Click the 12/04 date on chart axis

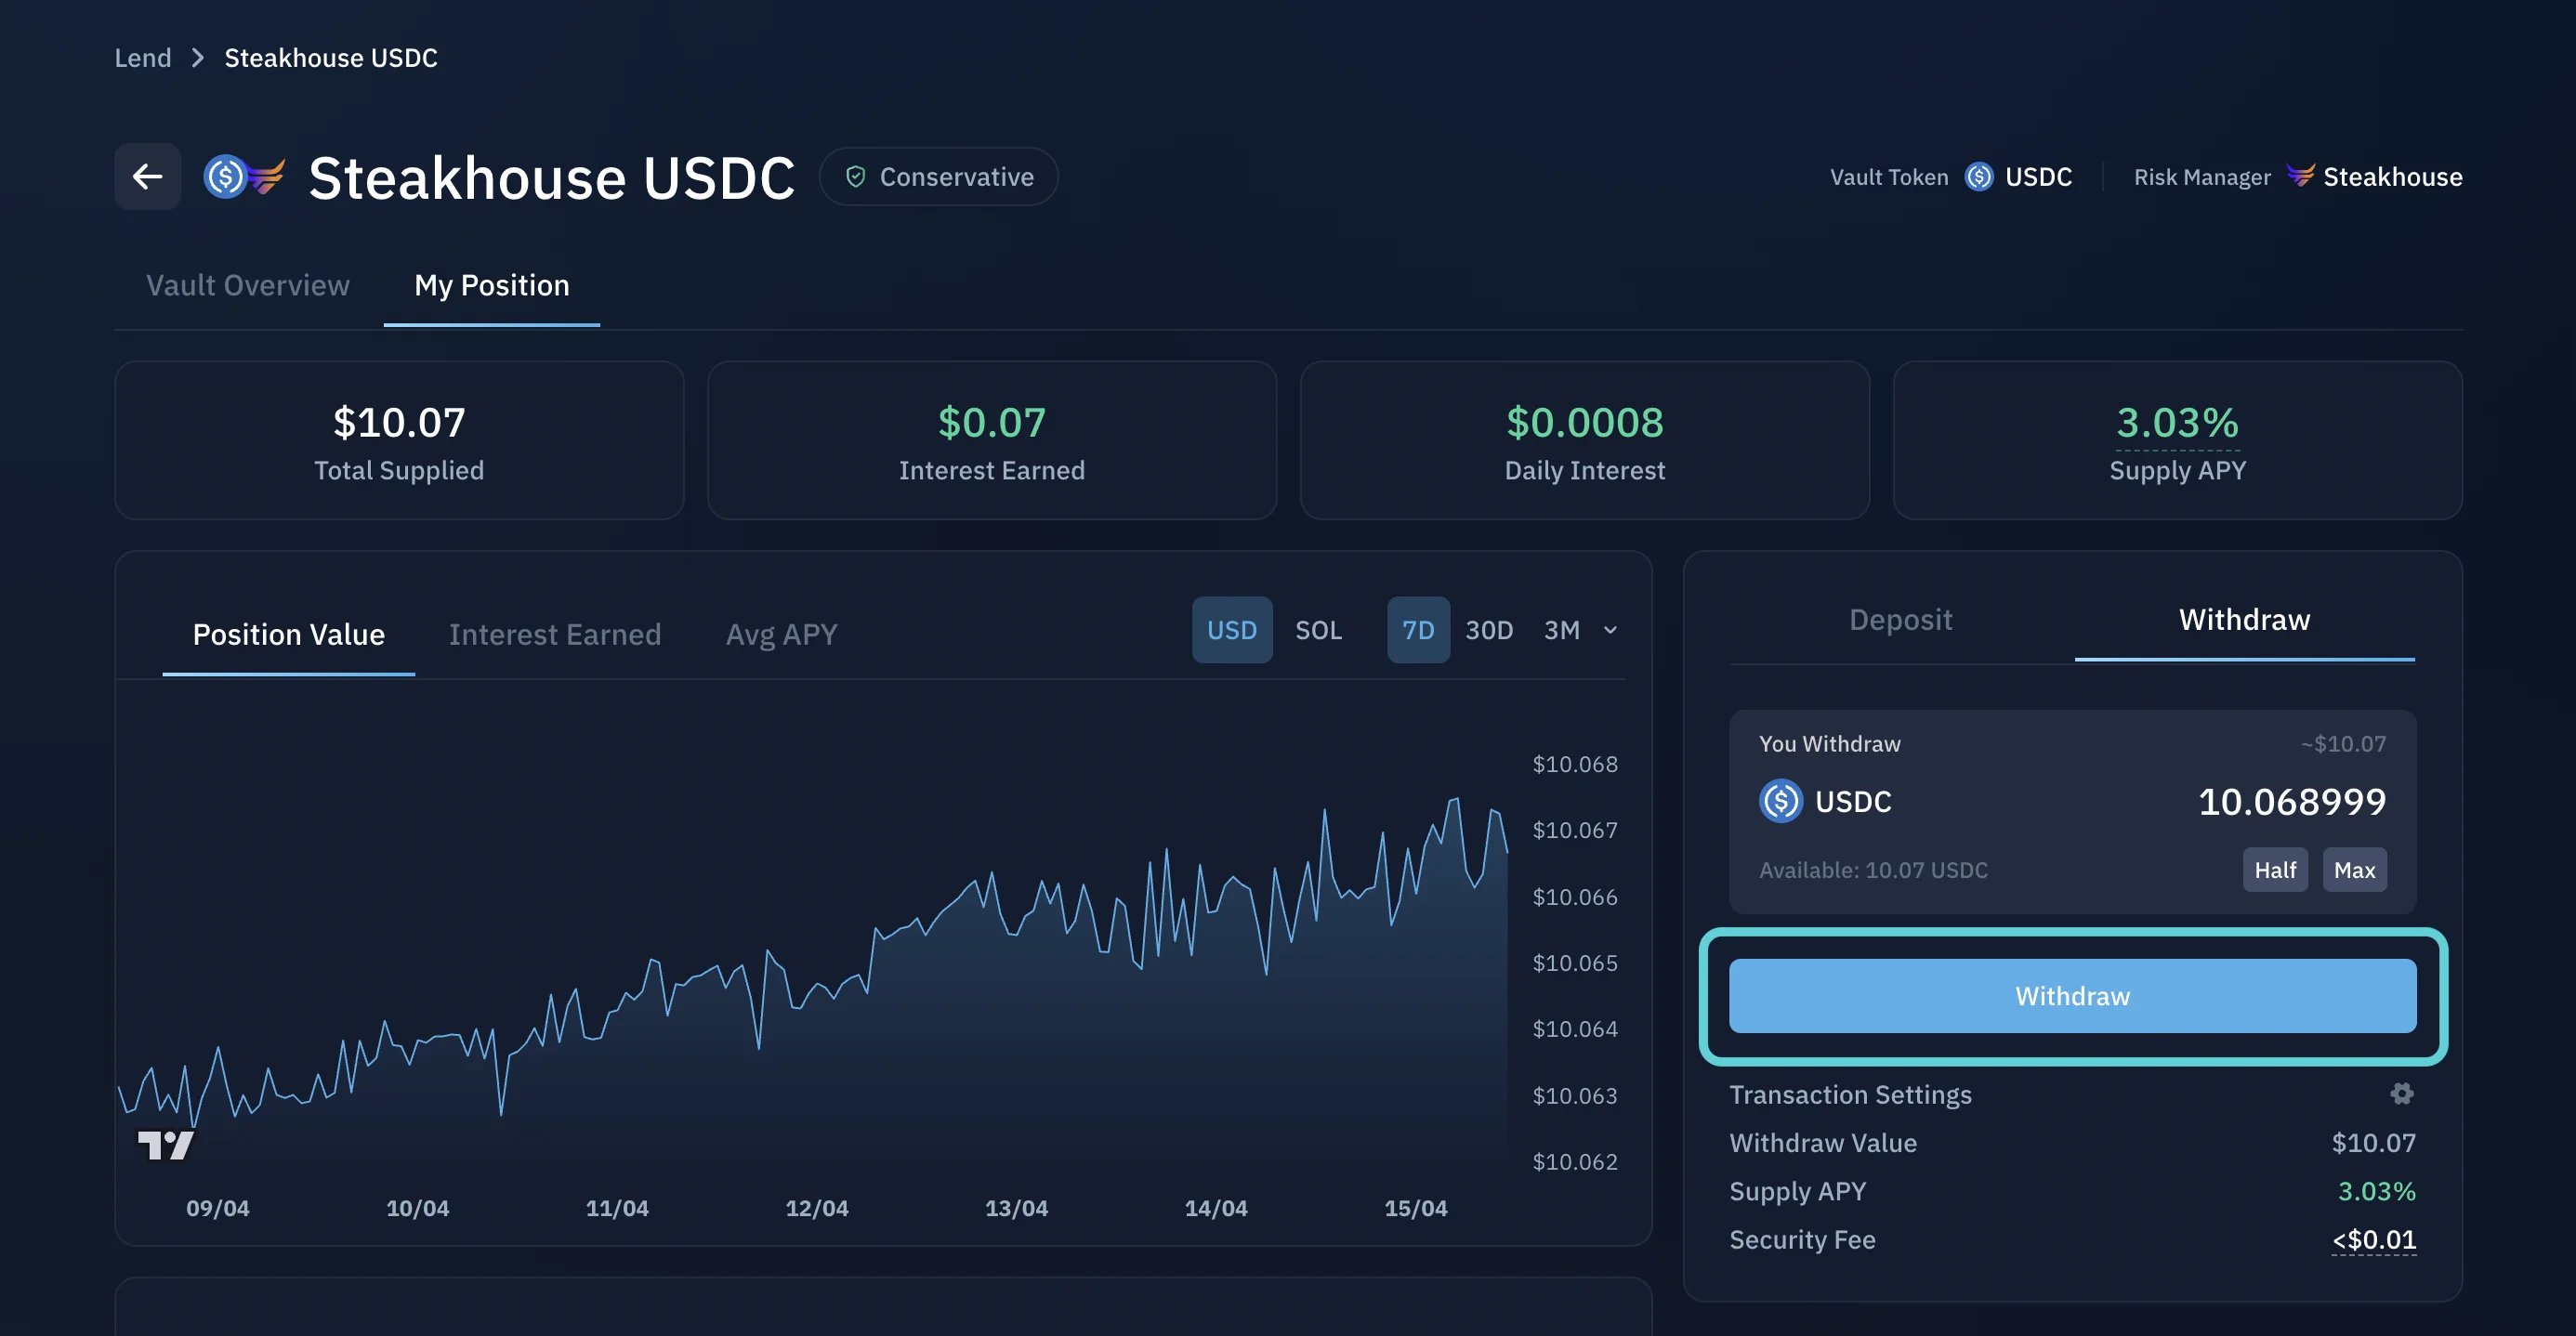pos(816,1208)
